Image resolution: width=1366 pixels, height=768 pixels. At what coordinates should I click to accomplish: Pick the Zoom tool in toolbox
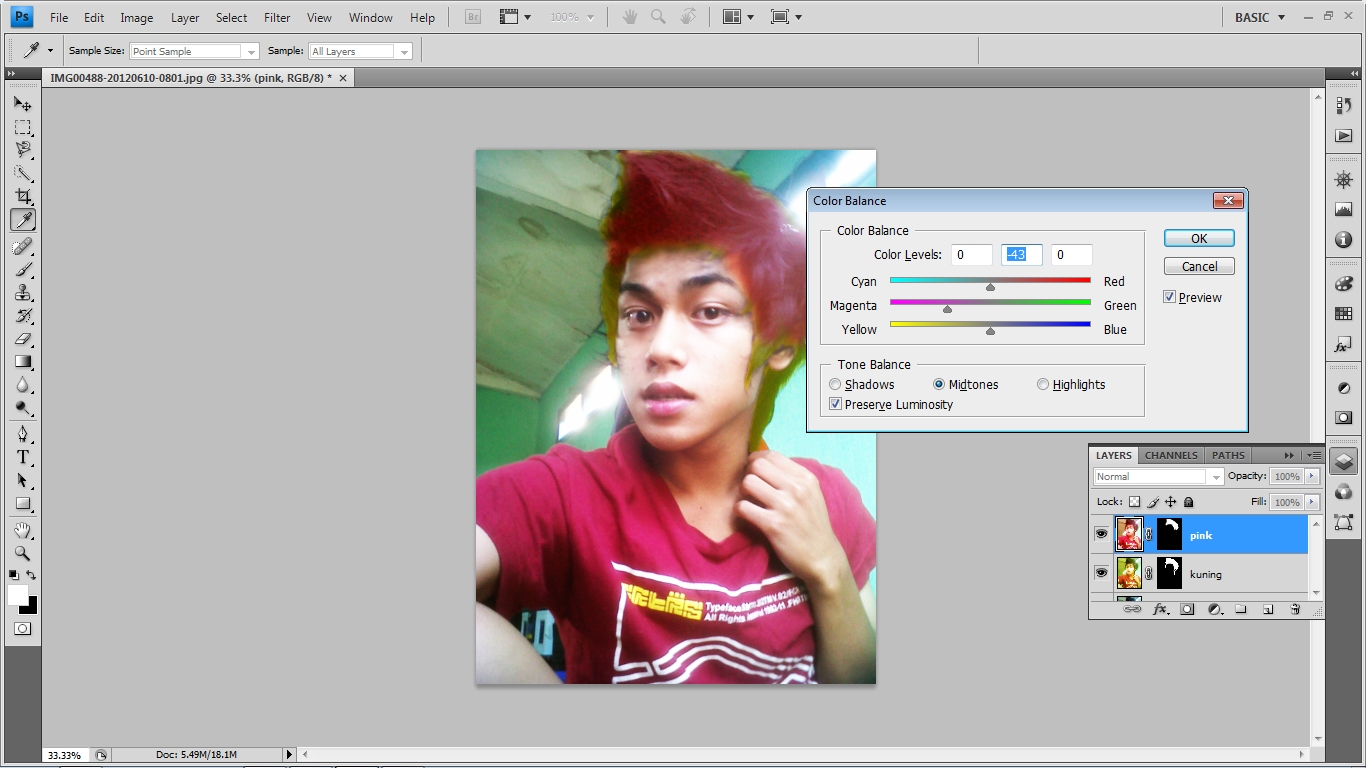click(x=22, y=553)
